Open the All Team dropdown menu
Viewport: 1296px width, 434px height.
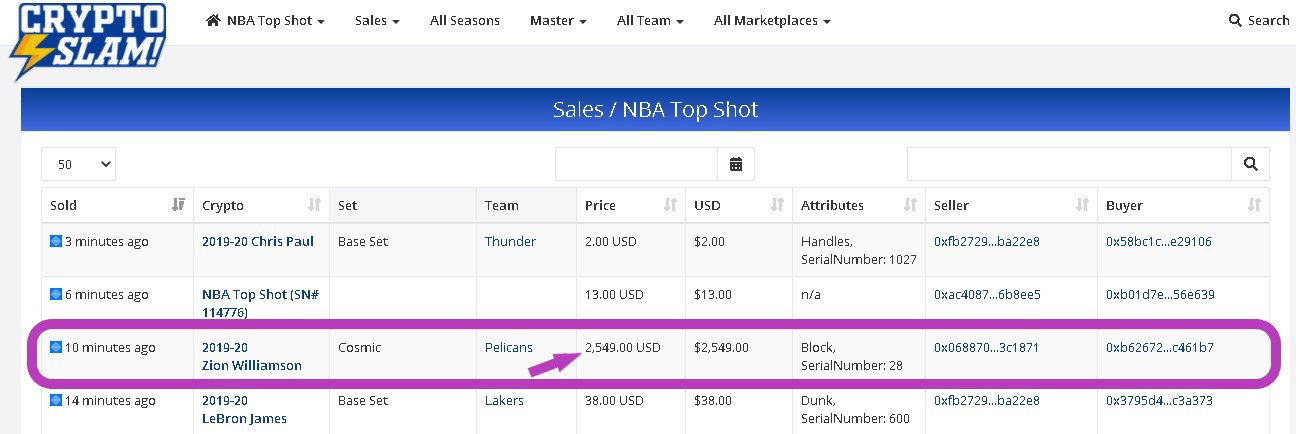tap(650, 21)
